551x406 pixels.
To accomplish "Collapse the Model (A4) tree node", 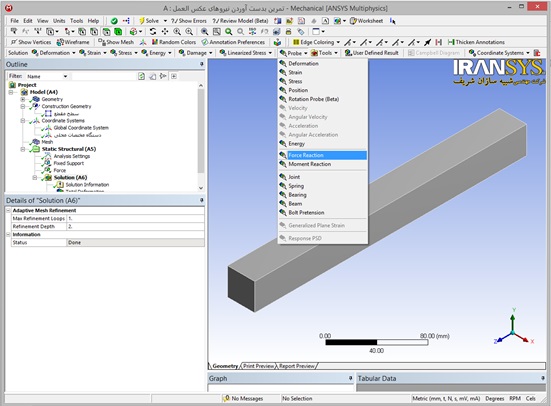I will (11, 92).
